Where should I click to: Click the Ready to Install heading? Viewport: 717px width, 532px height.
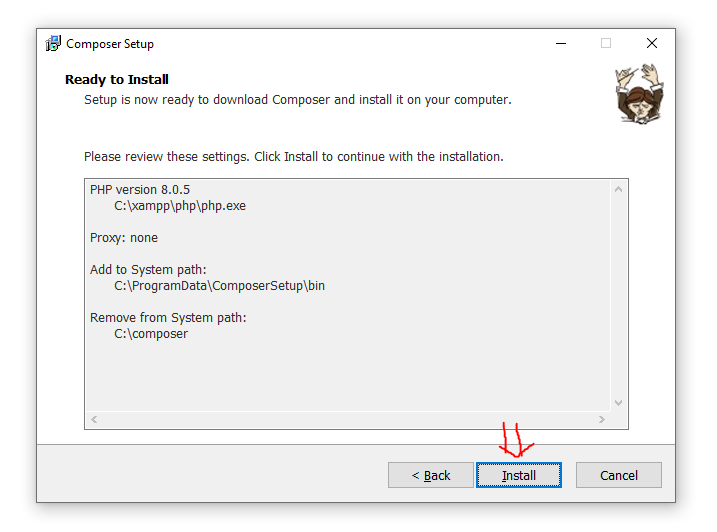(x=117, y=80)
